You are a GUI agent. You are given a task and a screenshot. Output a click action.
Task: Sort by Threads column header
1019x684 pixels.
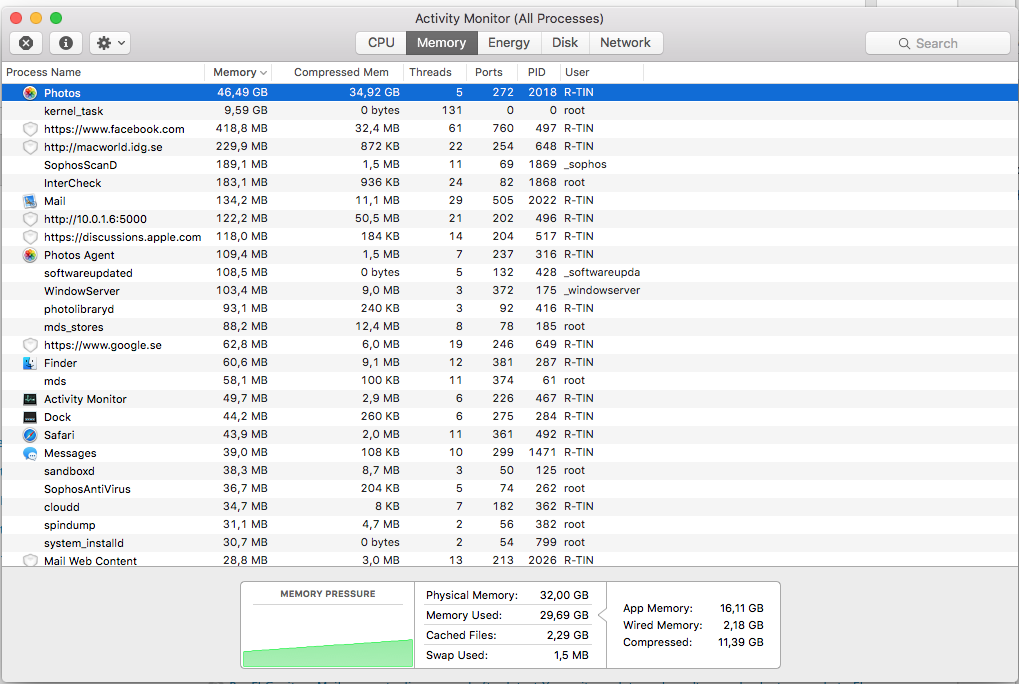tap(430, 72)
